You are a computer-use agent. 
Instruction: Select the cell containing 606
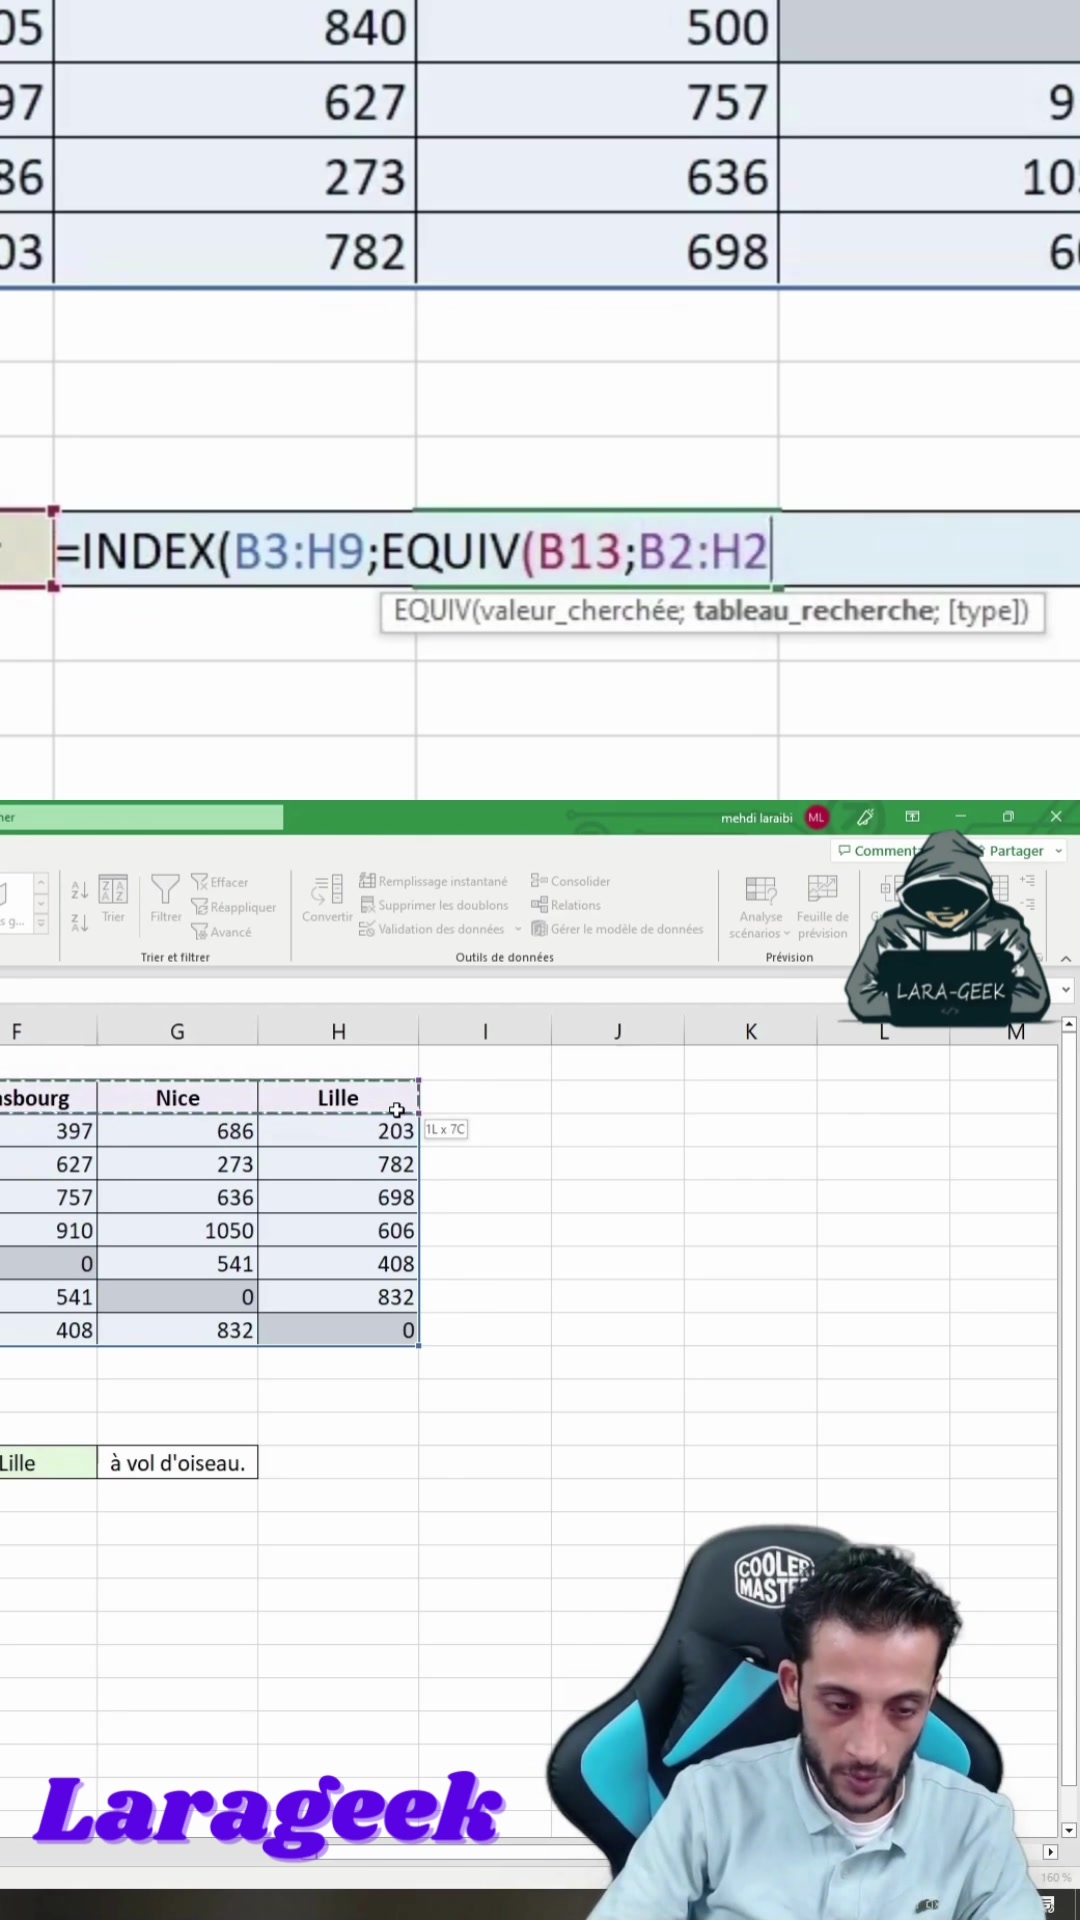coord(338,1230)
